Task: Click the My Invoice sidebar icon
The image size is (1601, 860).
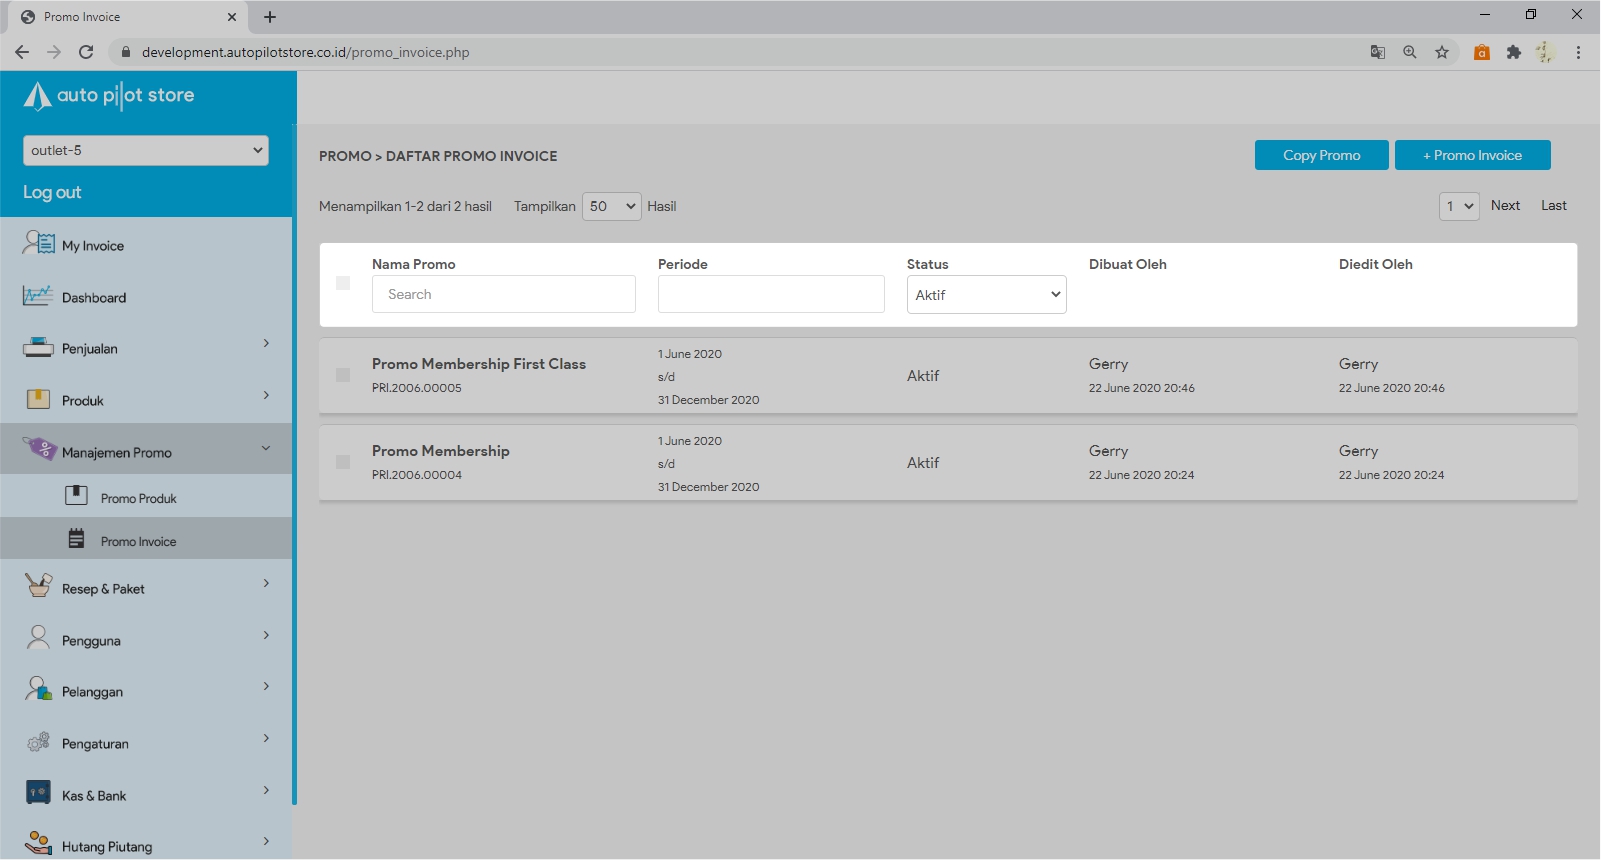Action: pos(39,243)
